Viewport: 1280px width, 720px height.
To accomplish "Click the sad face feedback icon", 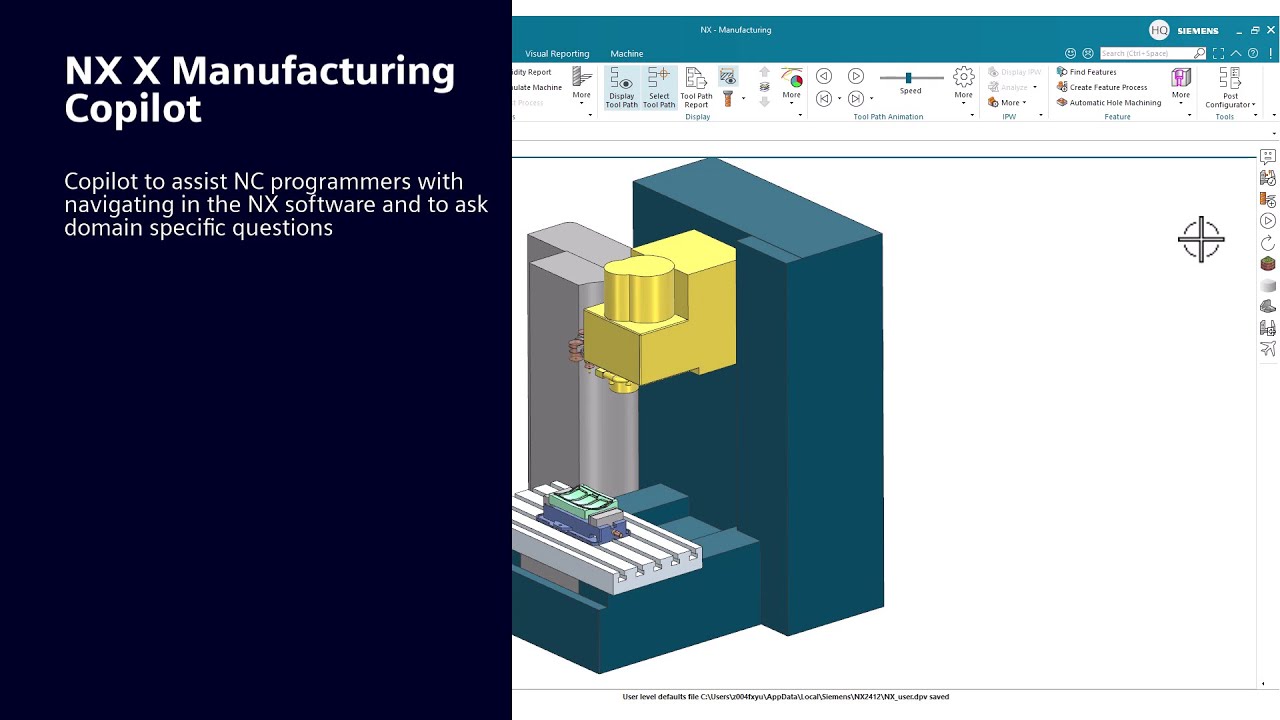I will click(1088, 53).
